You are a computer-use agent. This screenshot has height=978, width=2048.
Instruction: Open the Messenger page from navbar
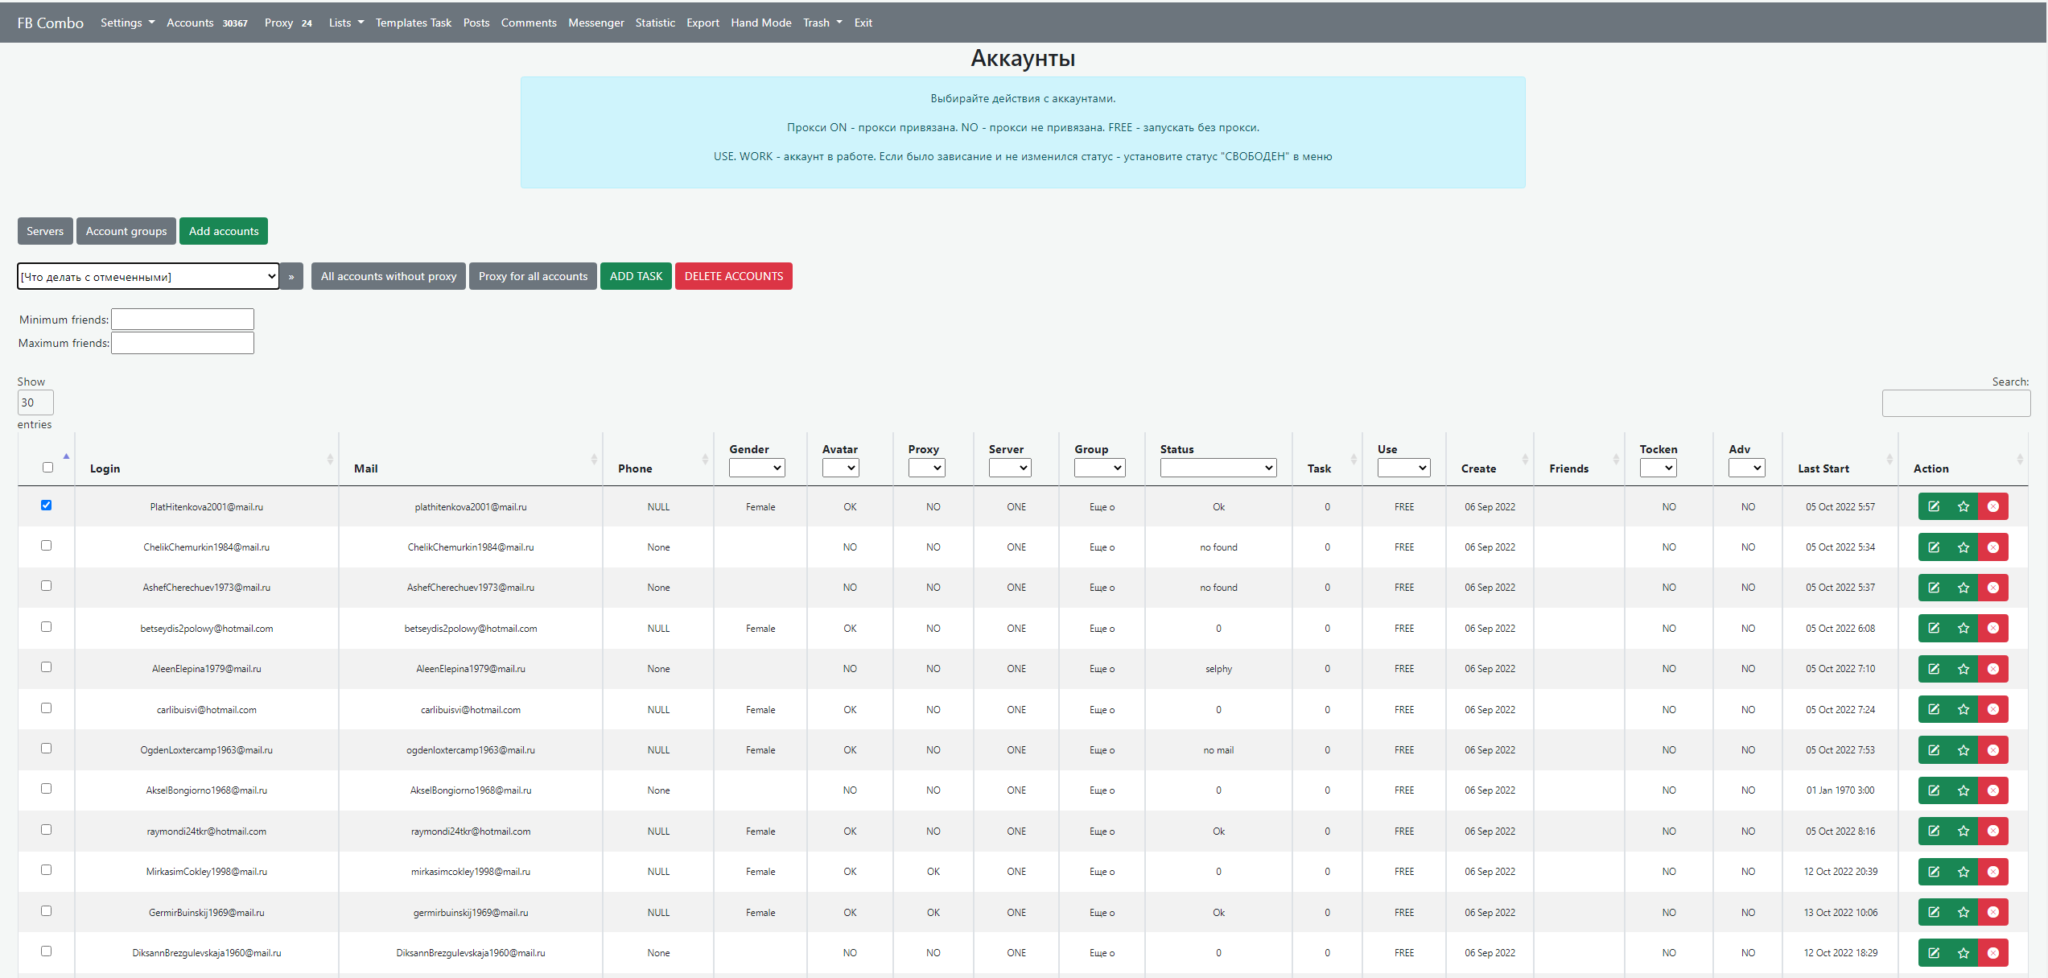(x=595, y=23)
